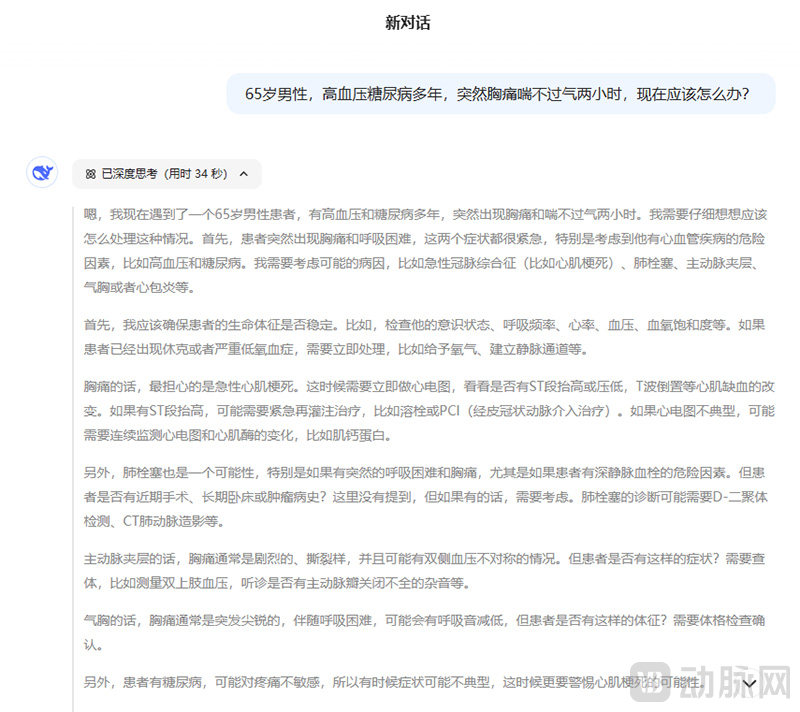Click the paragraph beginning 首先，我应该确保
The width and height of the screenshot is (800, 712).
(424, 337)
